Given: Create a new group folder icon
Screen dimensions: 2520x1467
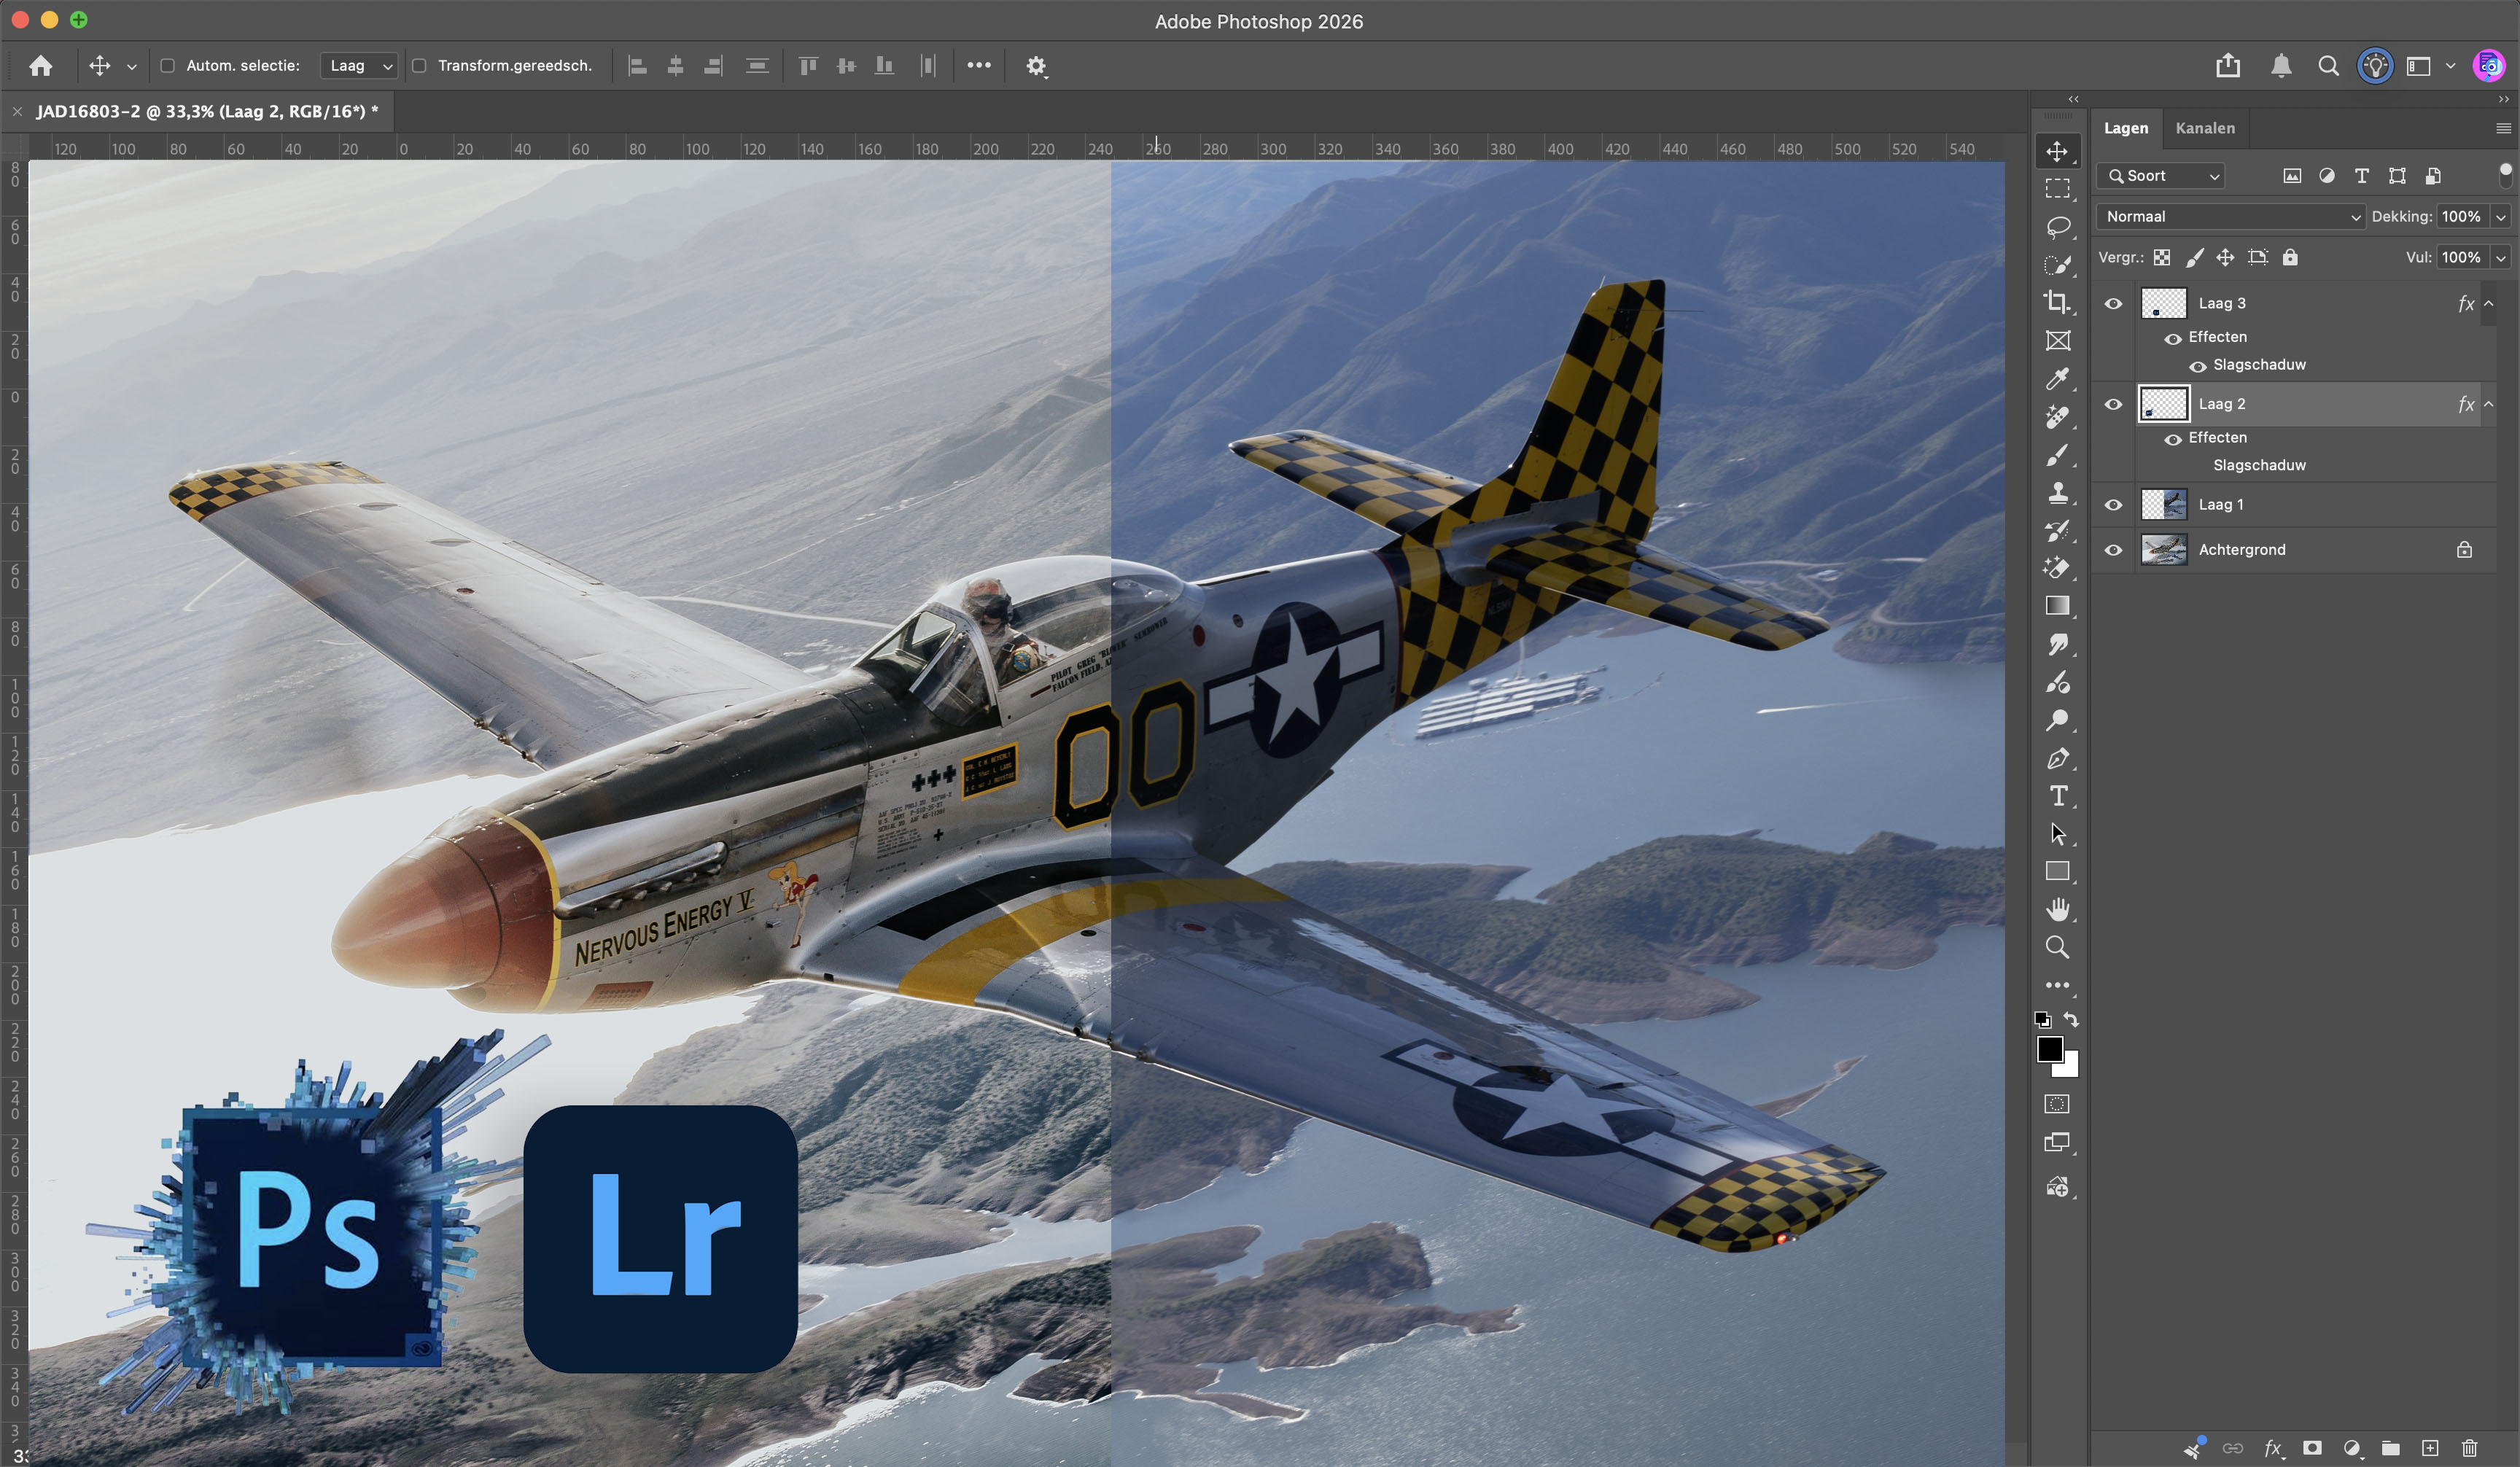Looking at the screenshot, I should 2390,1448.
